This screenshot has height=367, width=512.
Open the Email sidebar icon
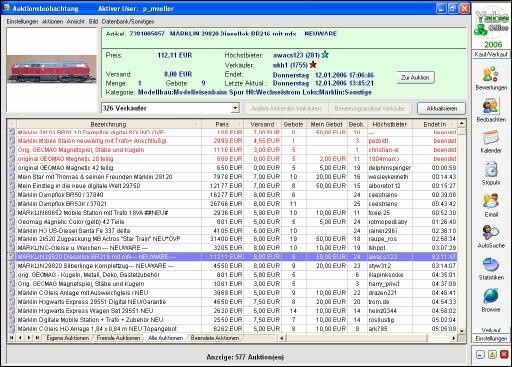click(491, 201)
